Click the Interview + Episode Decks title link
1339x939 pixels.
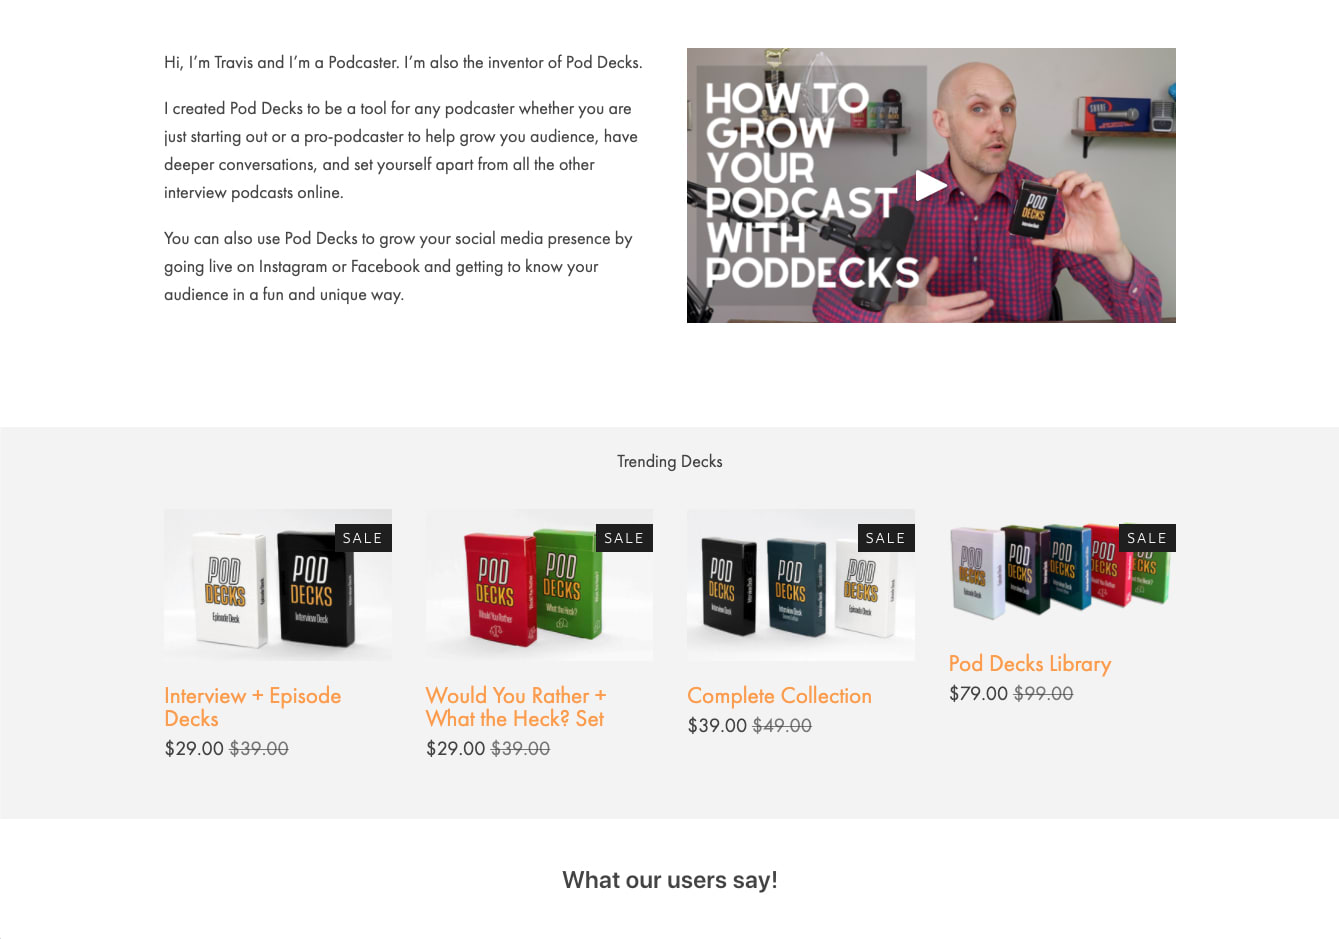253,707
